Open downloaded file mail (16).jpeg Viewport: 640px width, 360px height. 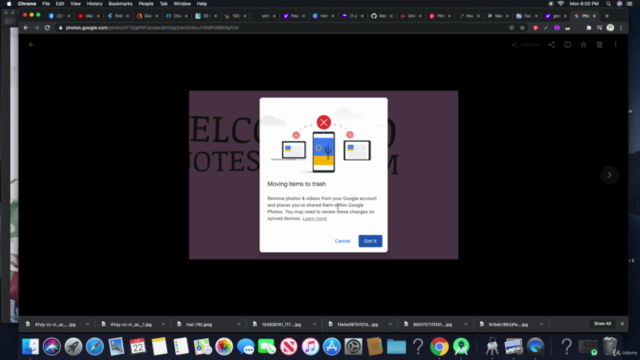tap(199, 324)
